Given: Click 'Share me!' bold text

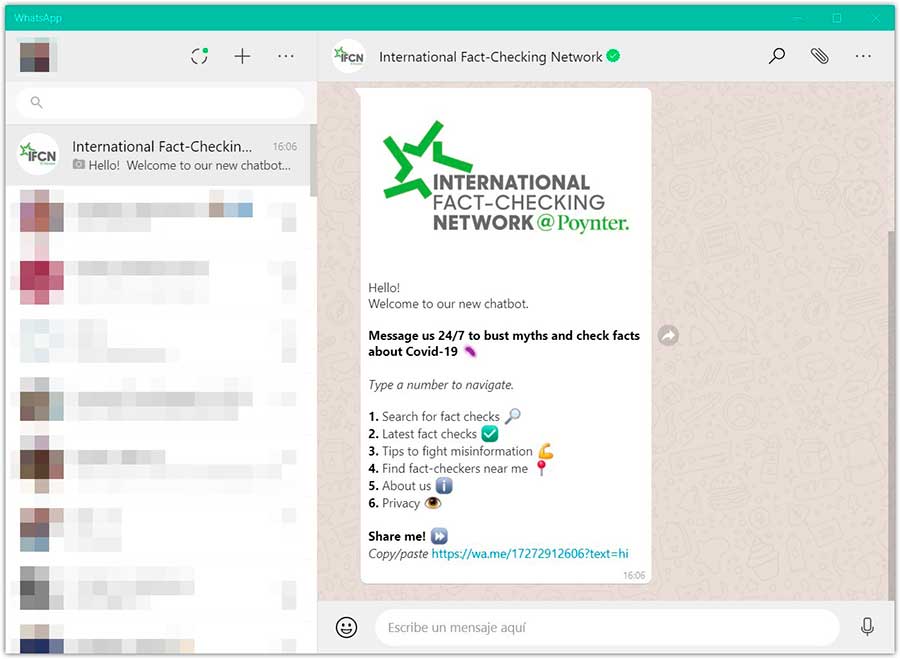Looking at the screenshot, I should tap(397, 536).
